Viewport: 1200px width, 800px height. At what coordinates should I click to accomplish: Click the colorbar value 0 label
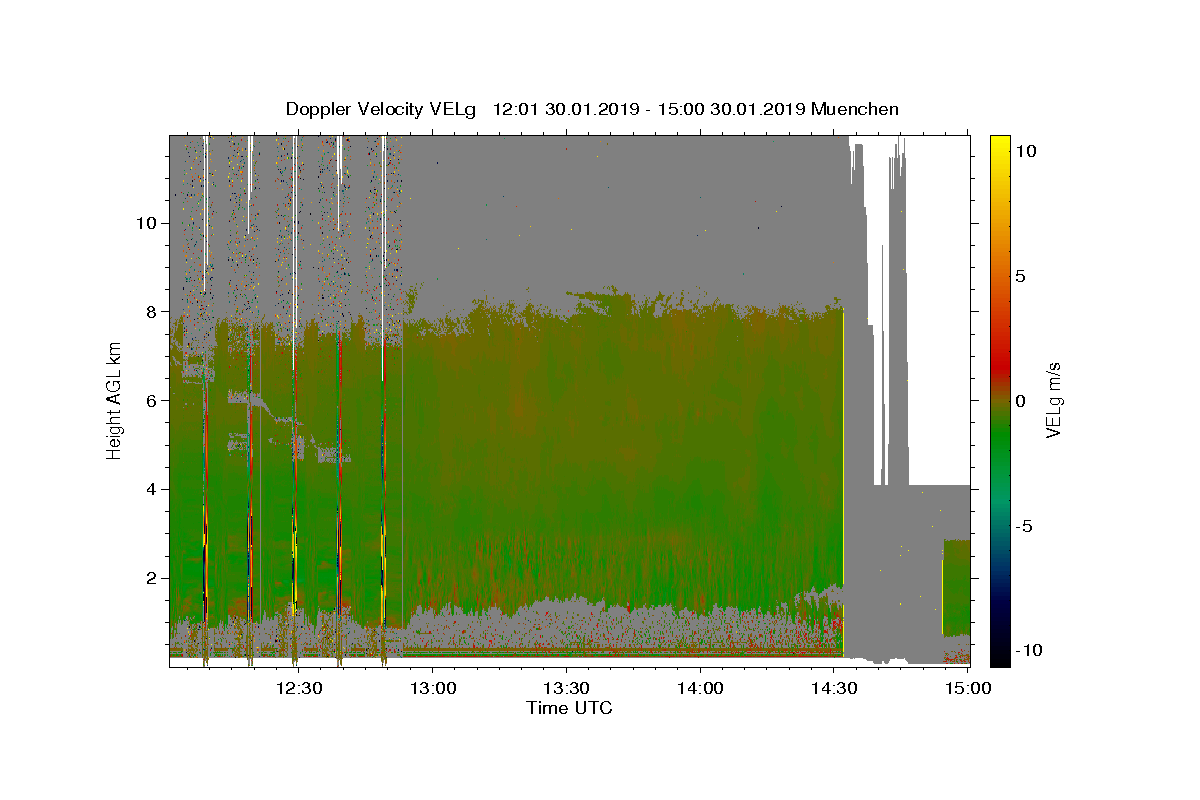[1022, 400]
